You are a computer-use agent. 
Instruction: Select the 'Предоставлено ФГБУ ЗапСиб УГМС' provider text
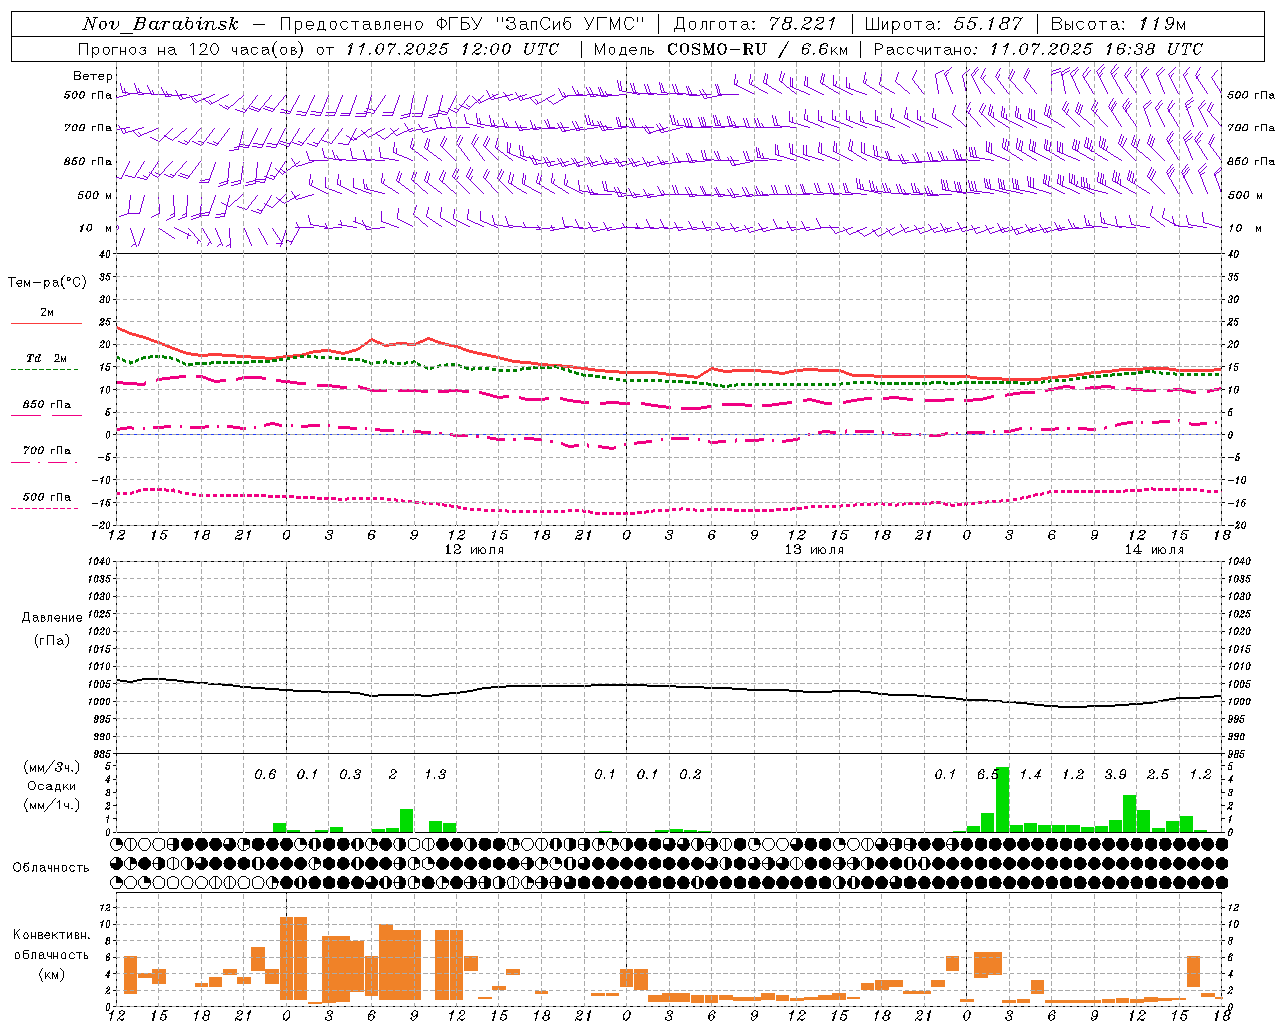click(462, 24)
